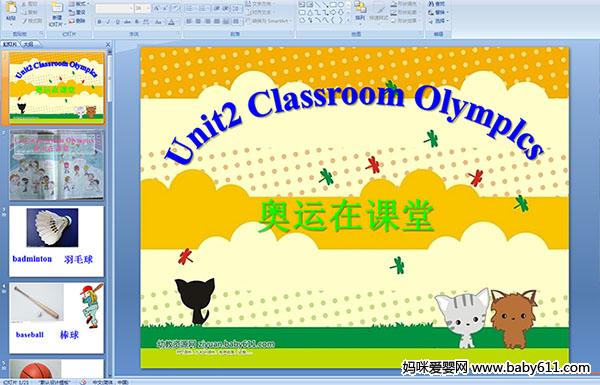
Task: Expand the shapes gallery More arrow
Action: click(x=348, y=20)
